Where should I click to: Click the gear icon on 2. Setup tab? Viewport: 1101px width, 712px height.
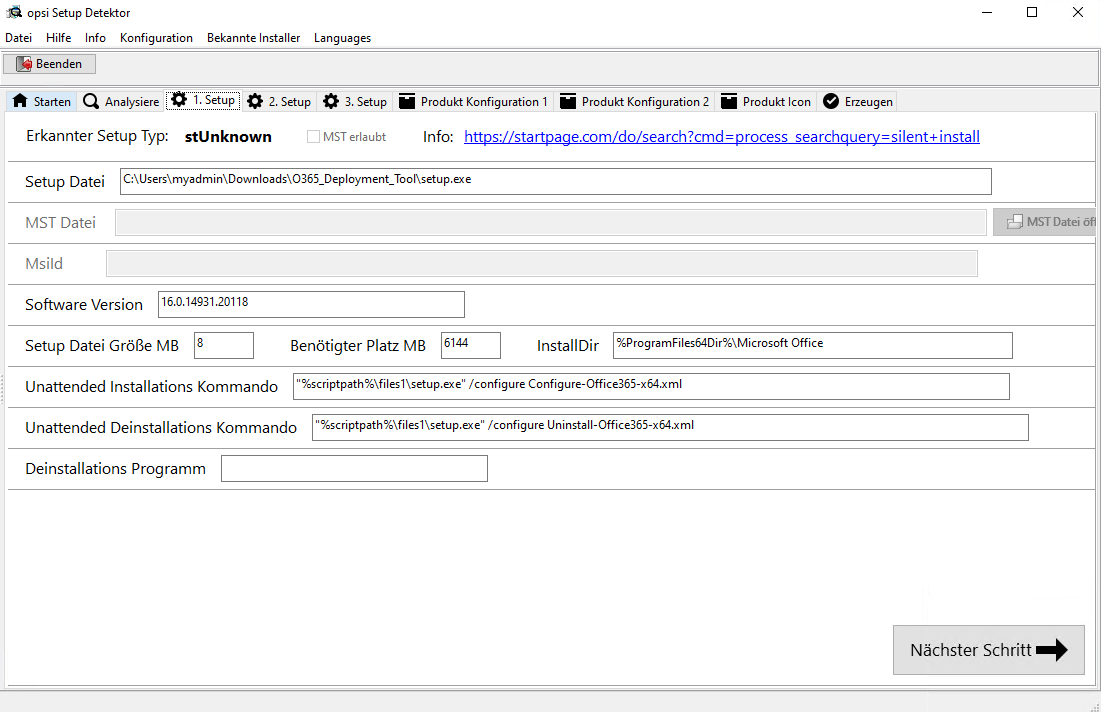[255, 102]
